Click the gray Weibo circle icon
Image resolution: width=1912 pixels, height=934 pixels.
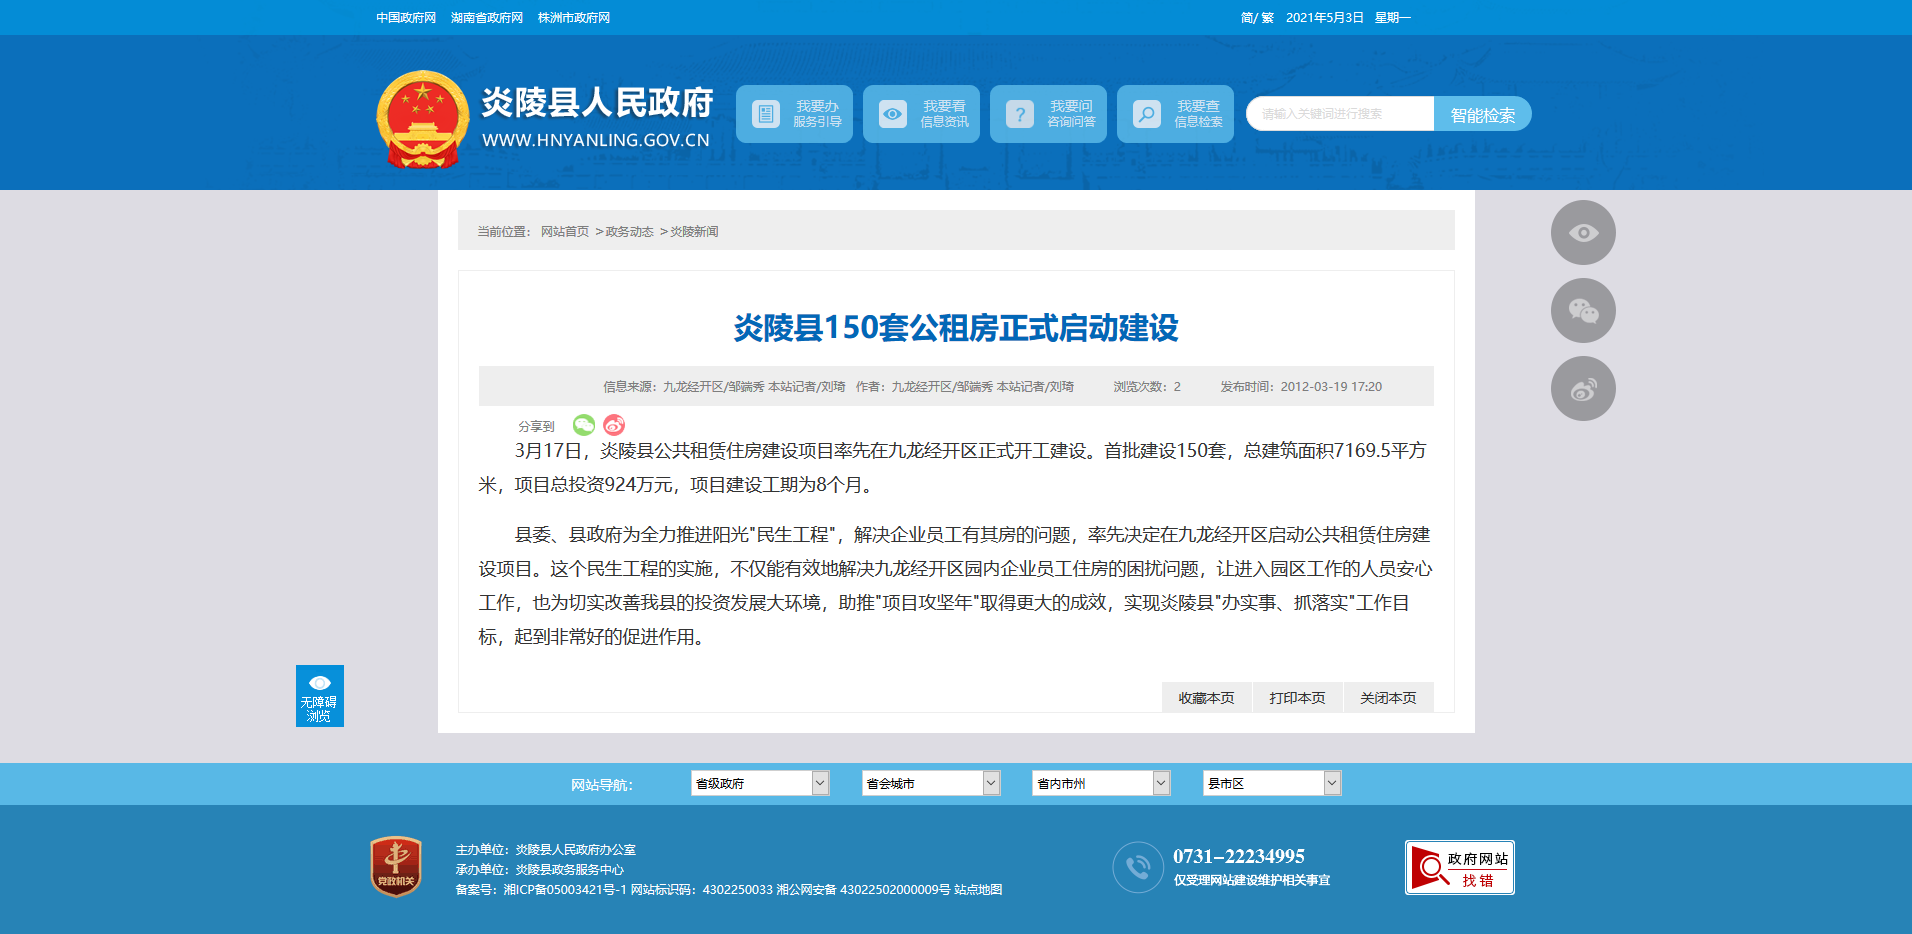[1582, 389]
